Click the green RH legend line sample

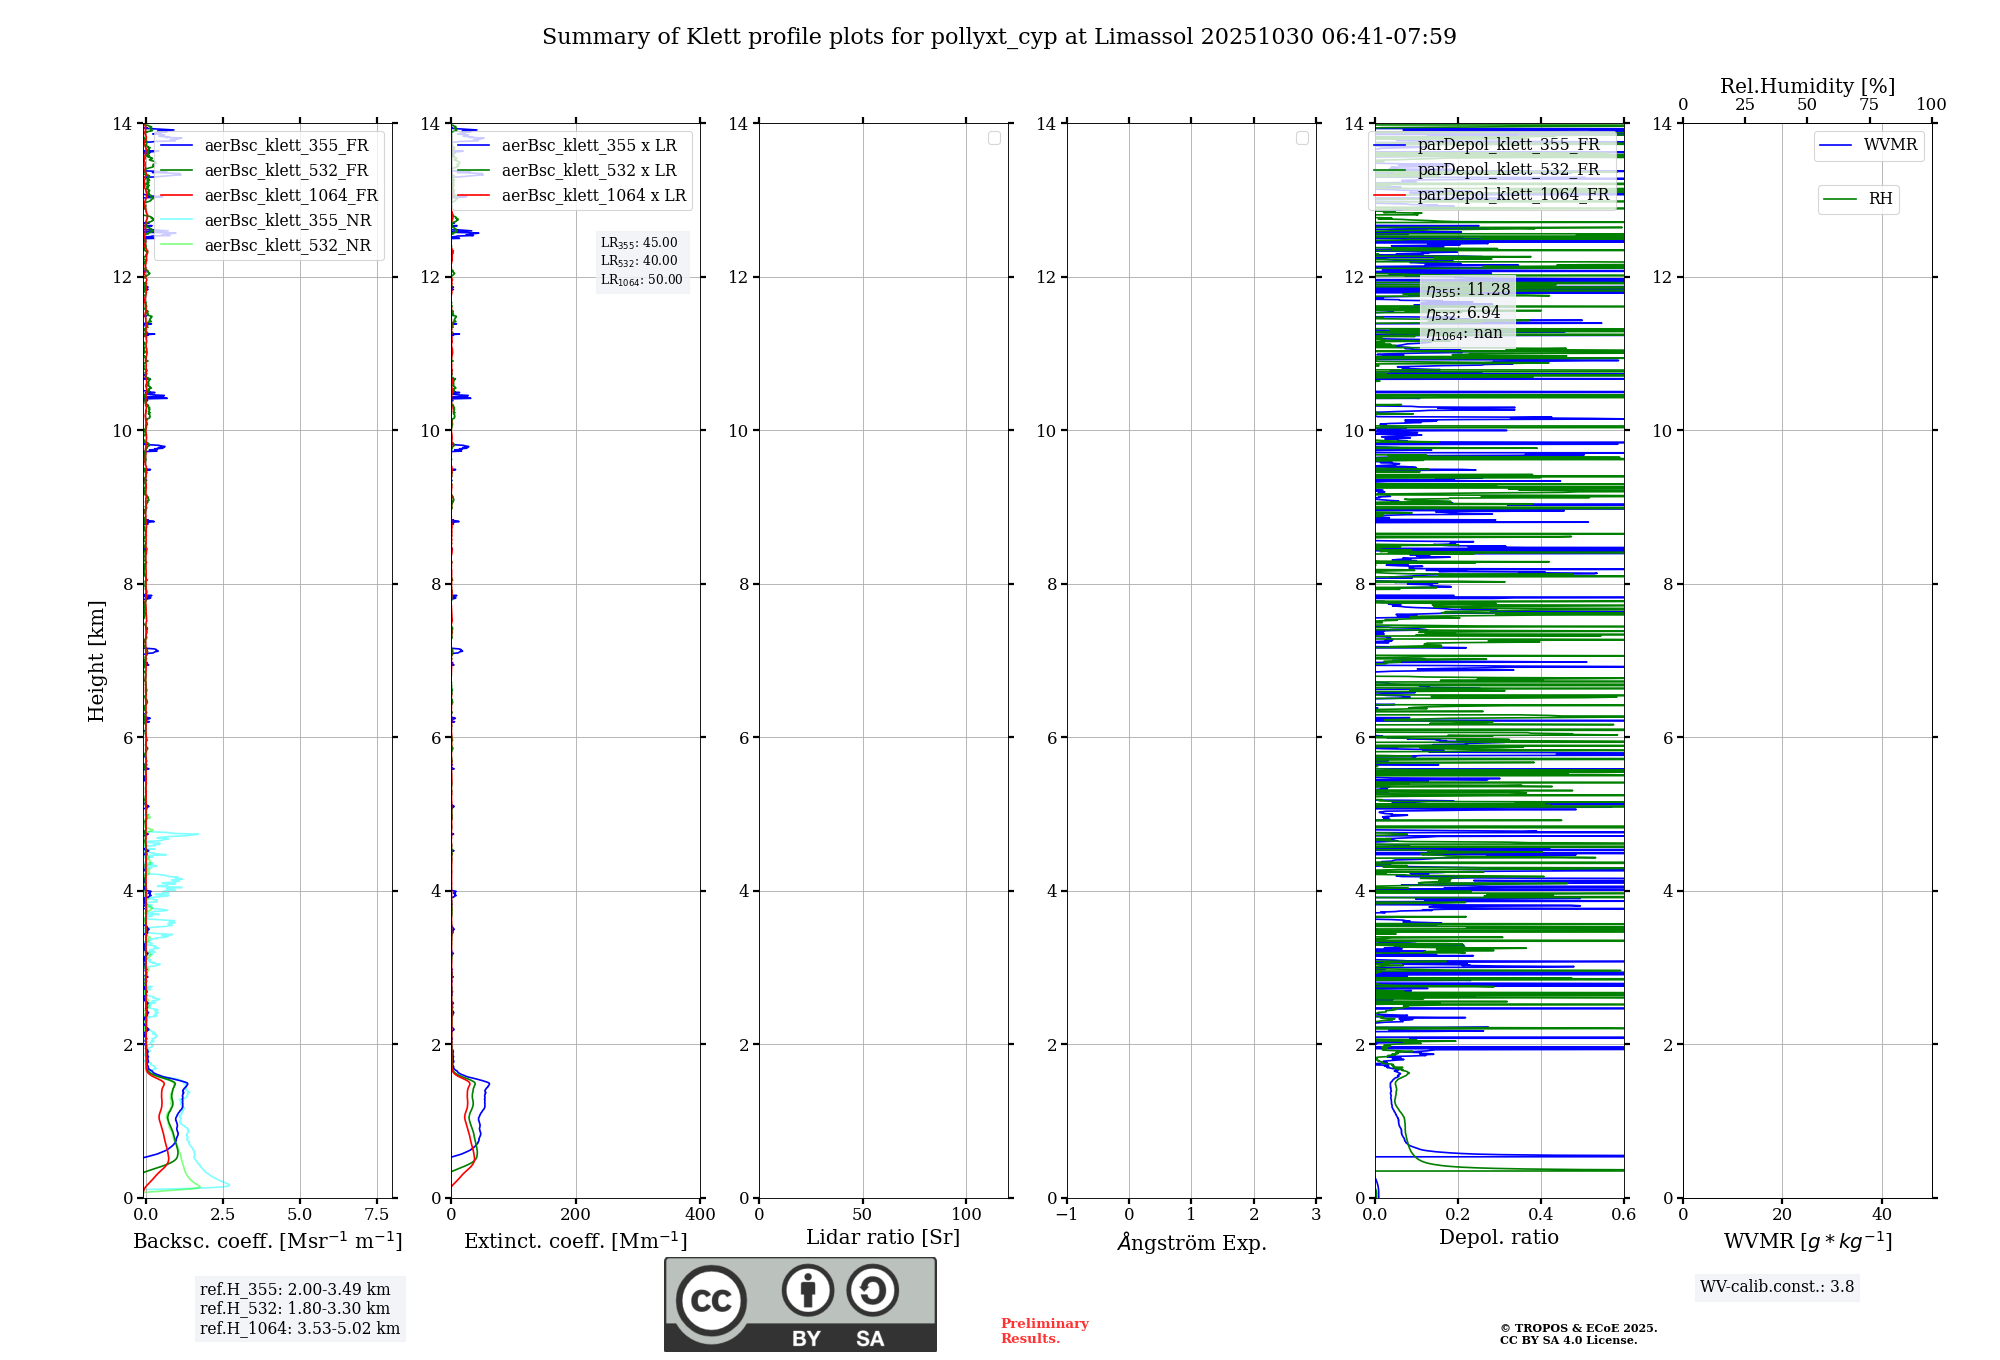tap(1840, 199)
